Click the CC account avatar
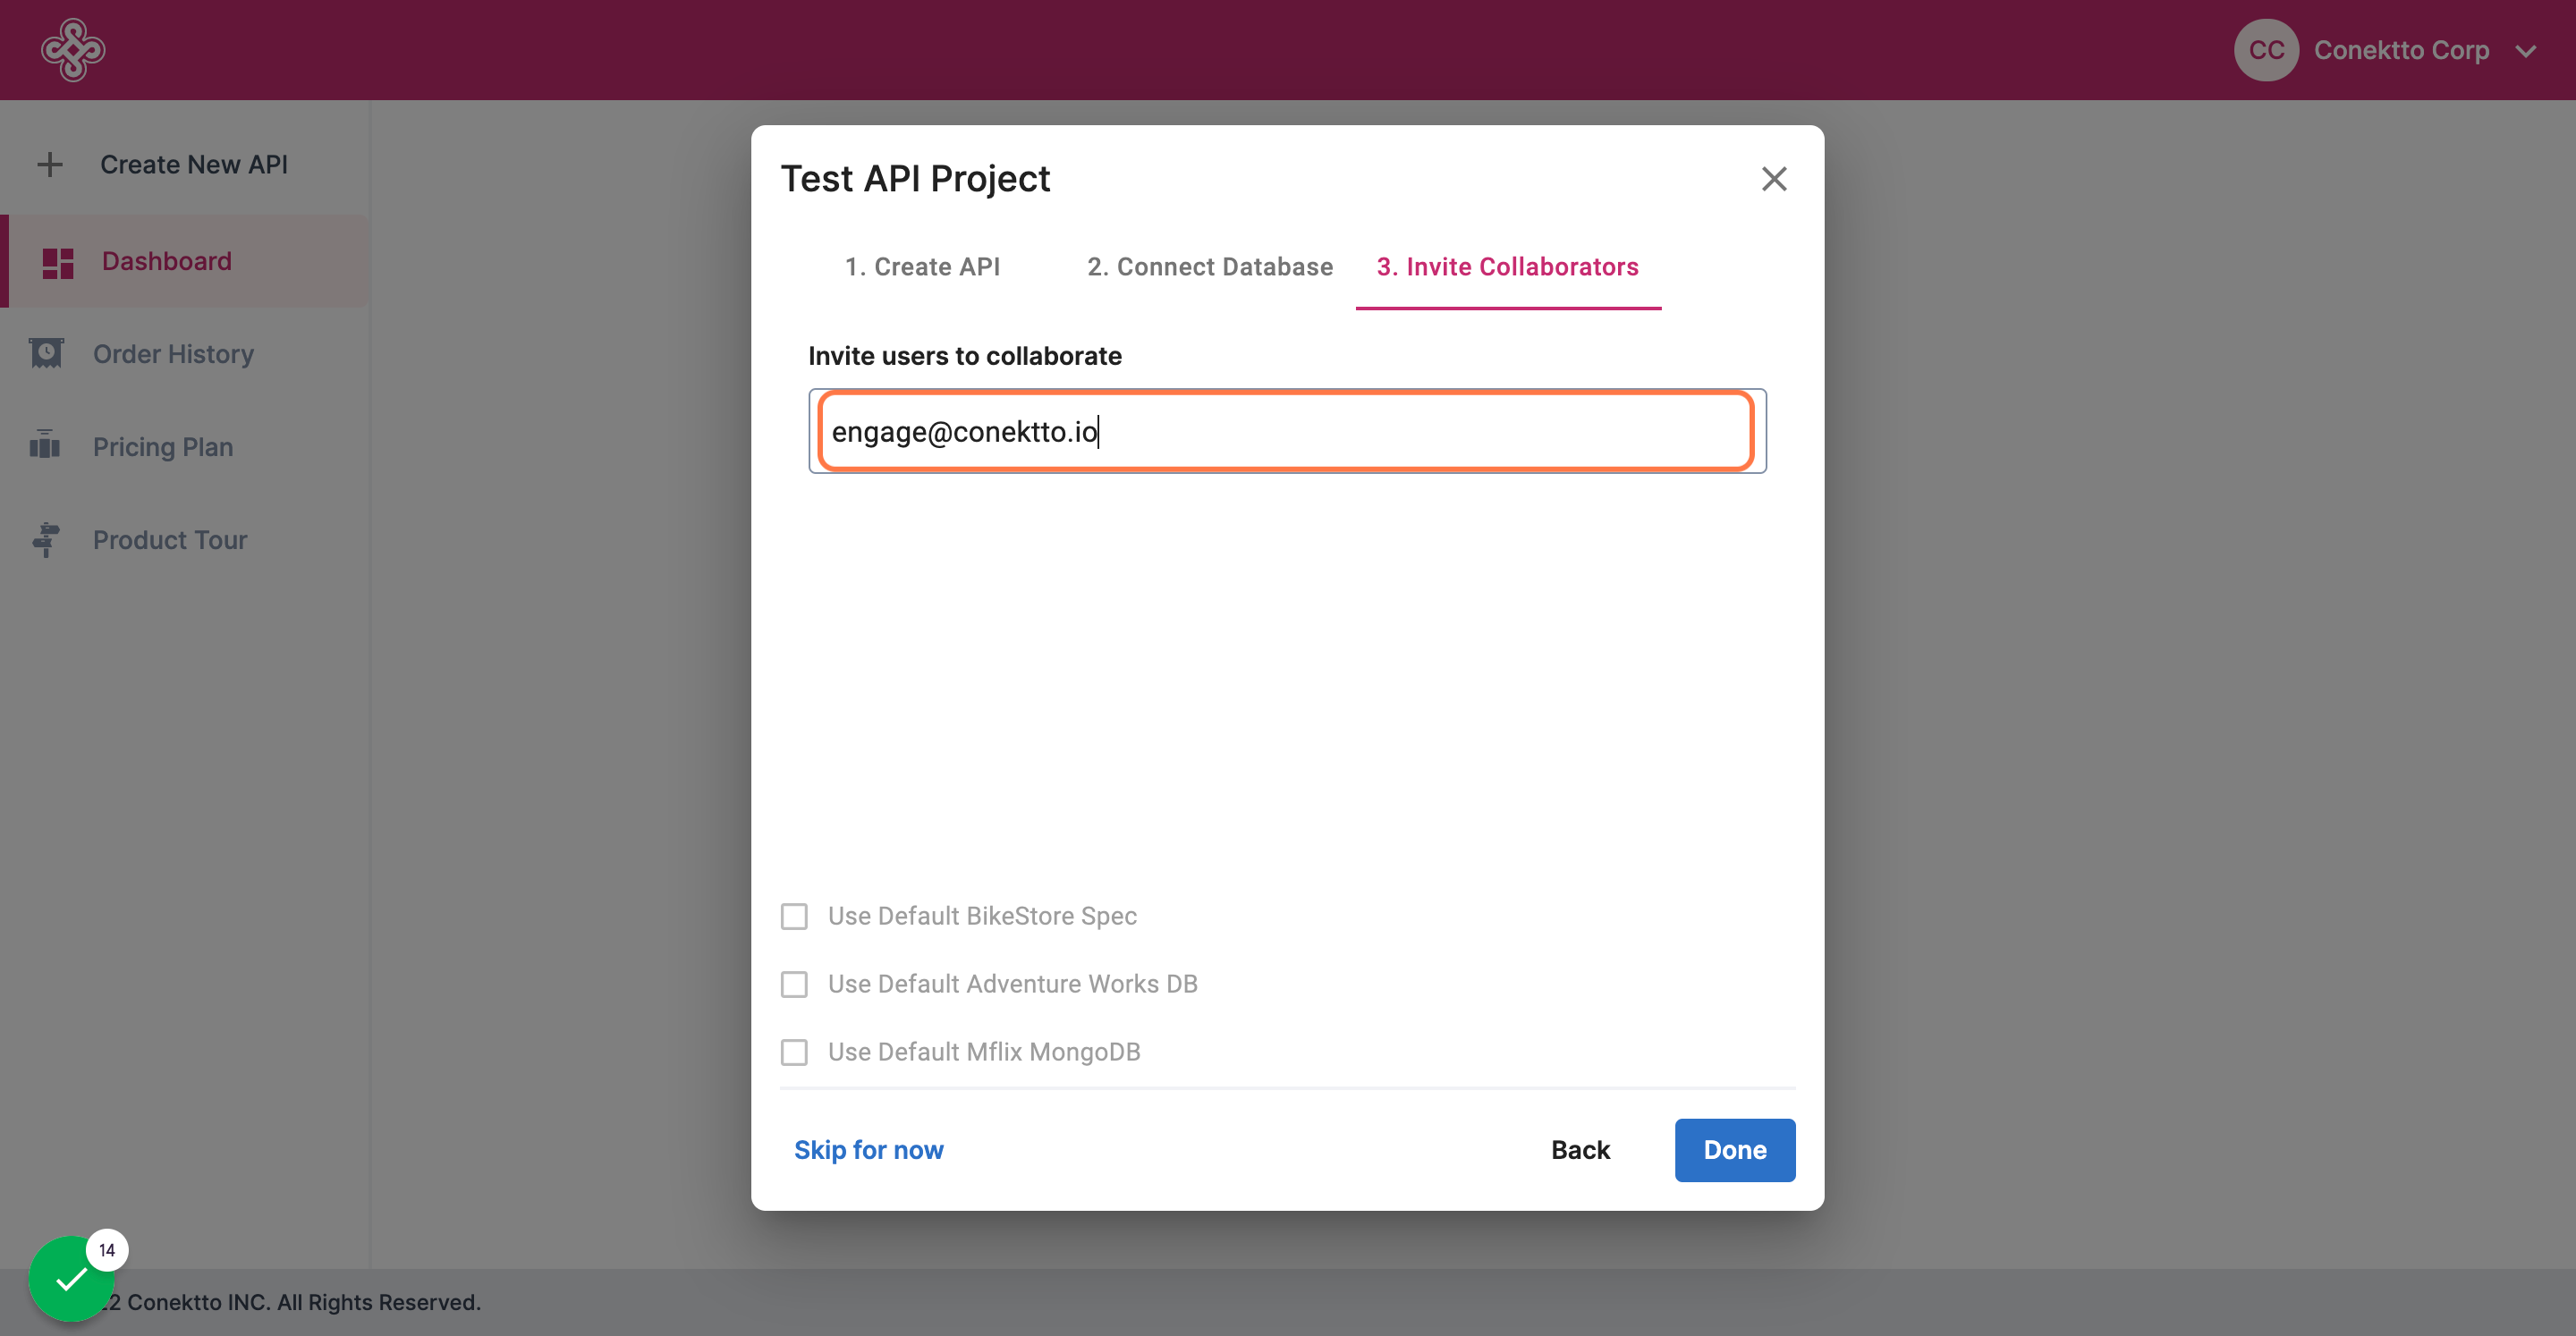Screen dimensions: 2576x1336 pyautogui.click(x=2266, y=50)
